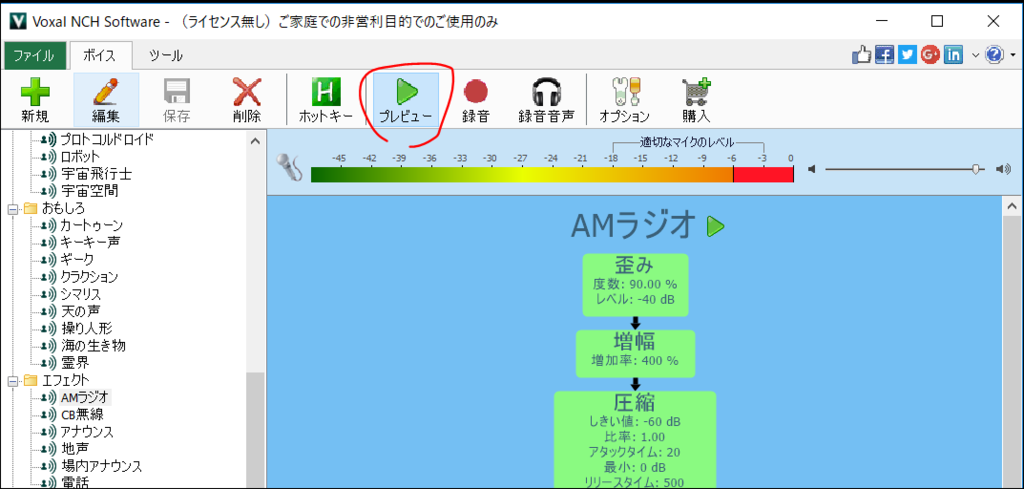Play preview next to AMラジオ title

[716, 227]
